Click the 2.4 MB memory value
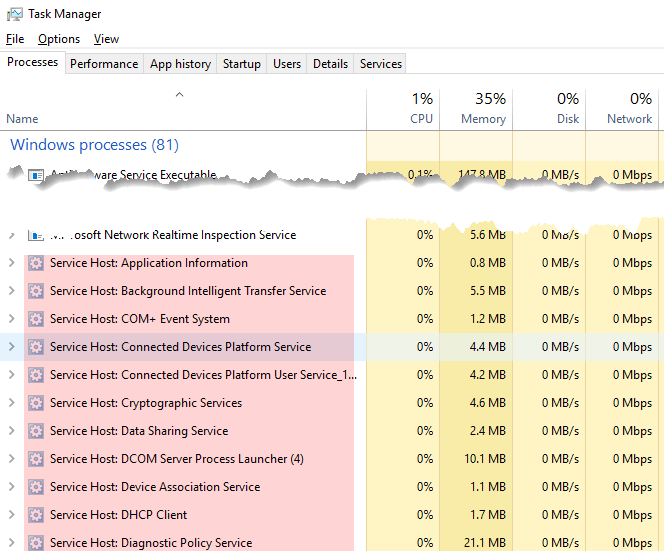This screenshot has width=664, height=551. 488,431
